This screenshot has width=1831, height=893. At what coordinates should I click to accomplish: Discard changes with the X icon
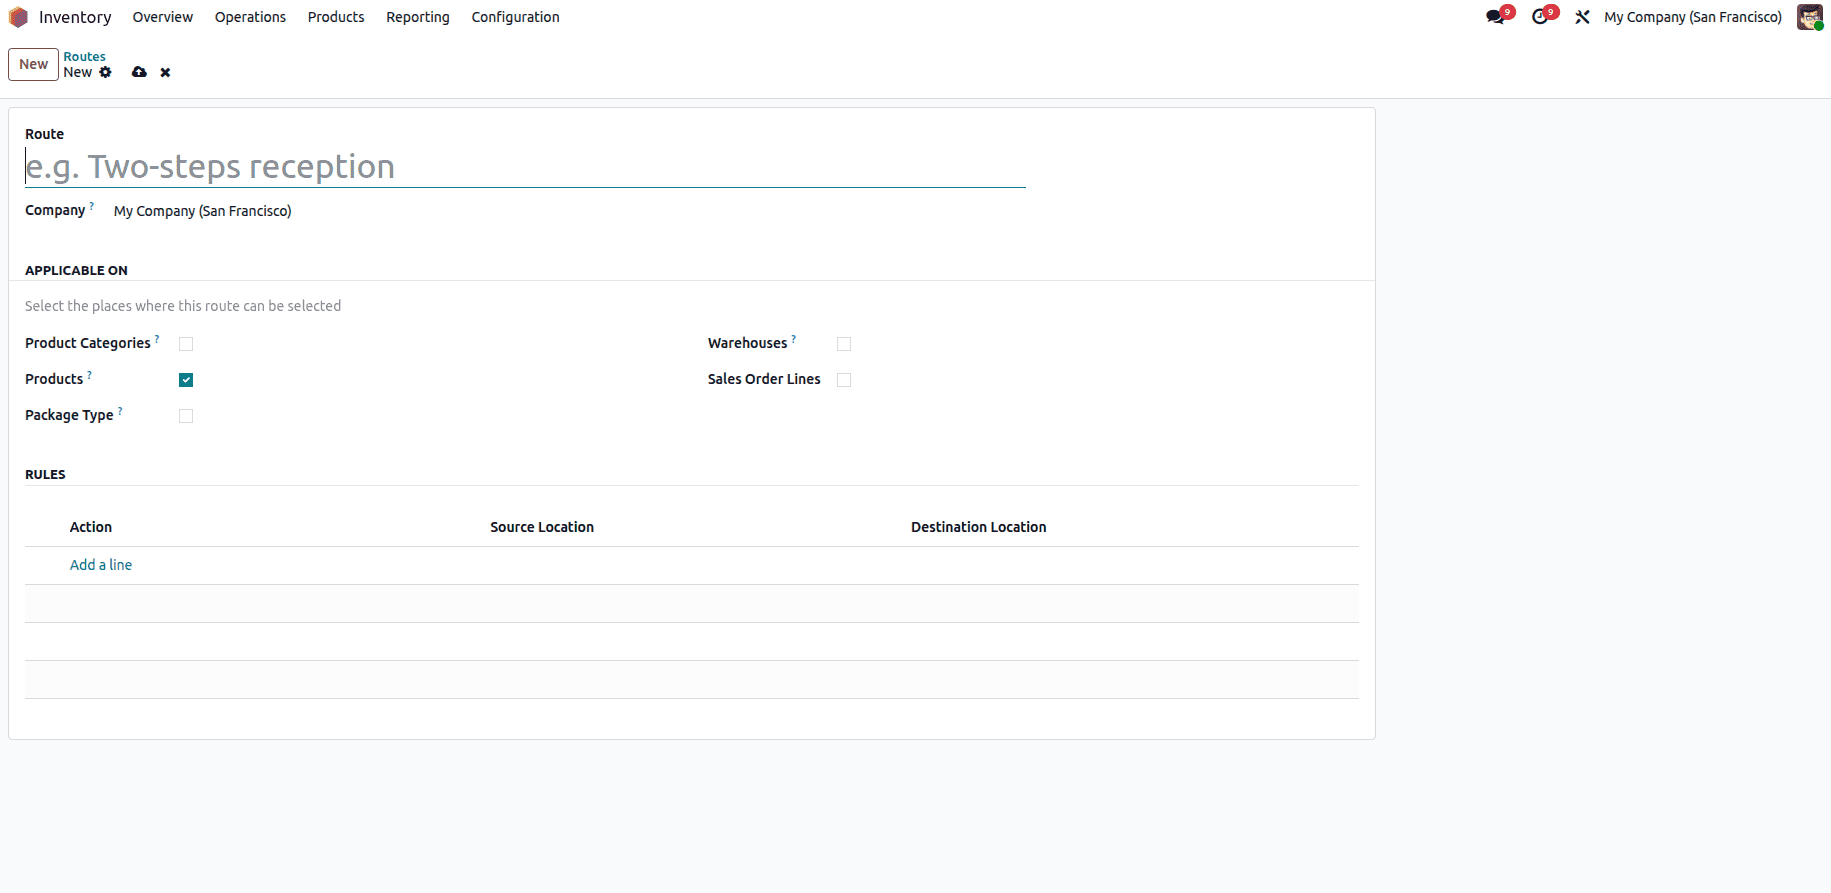[x=165, y=72]
